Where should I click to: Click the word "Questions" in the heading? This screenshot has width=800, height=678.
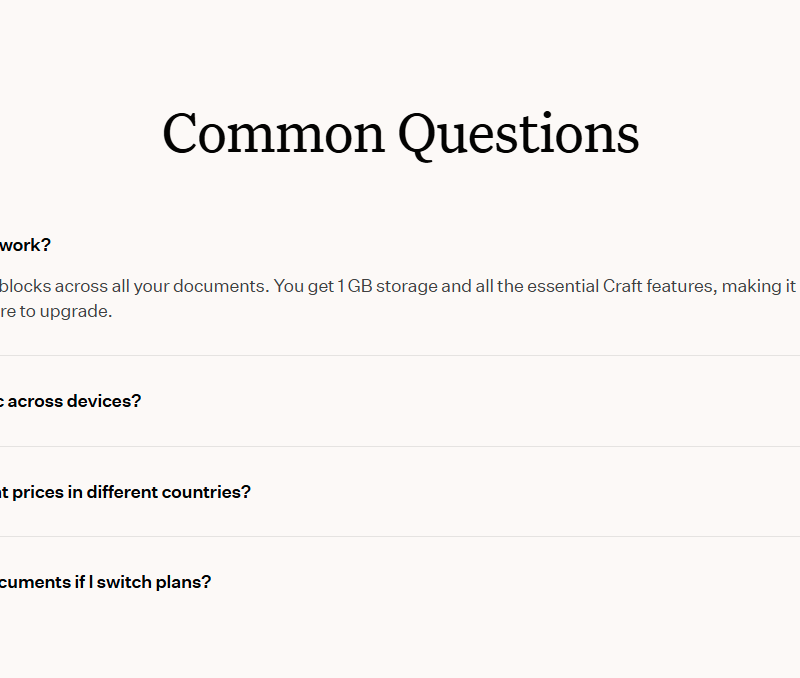(x=518, y=134)
